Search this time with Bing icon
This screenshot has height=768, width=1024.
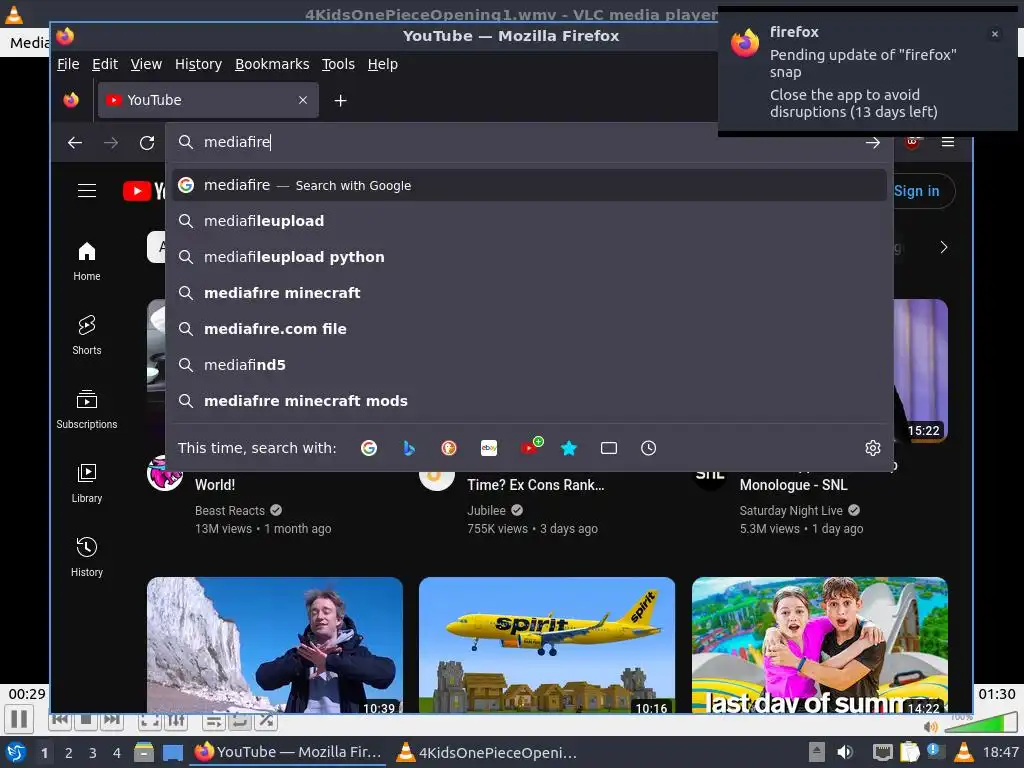(x=409, y=448)
